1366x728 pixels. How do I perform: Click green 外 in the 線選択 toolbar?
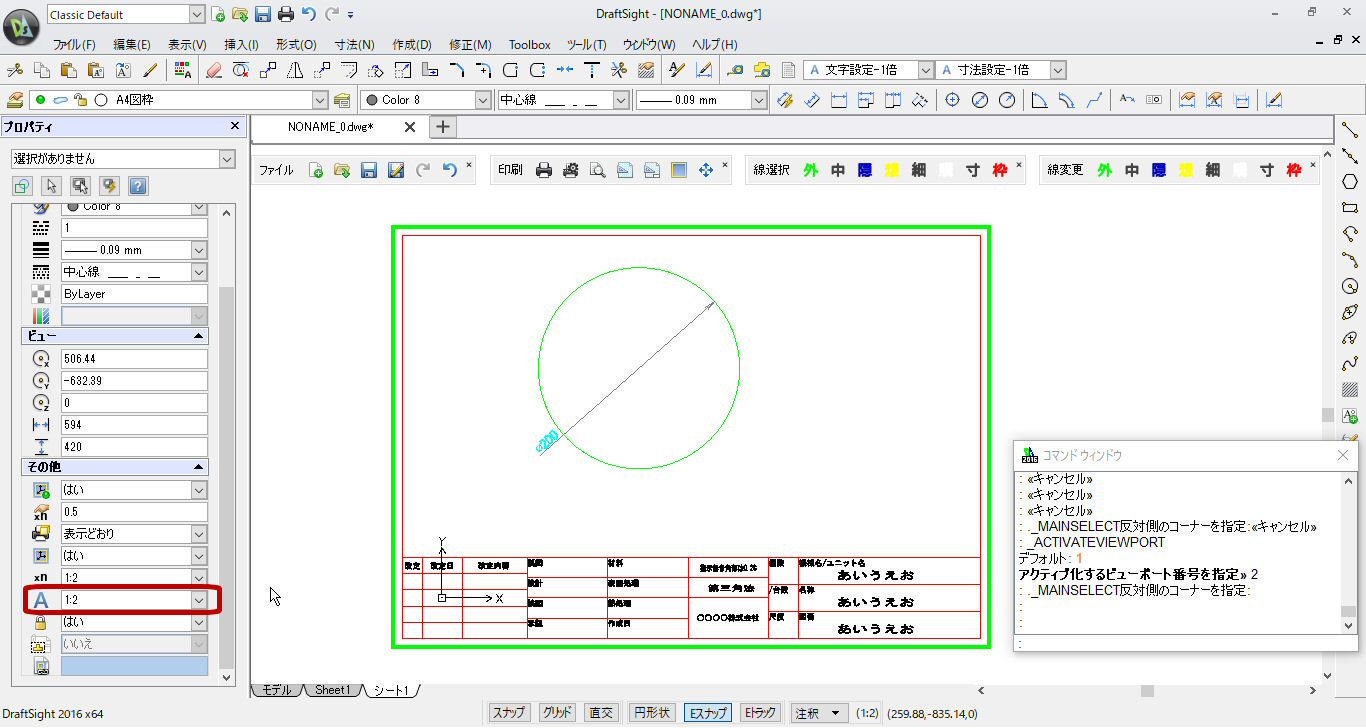coord(810,170)
